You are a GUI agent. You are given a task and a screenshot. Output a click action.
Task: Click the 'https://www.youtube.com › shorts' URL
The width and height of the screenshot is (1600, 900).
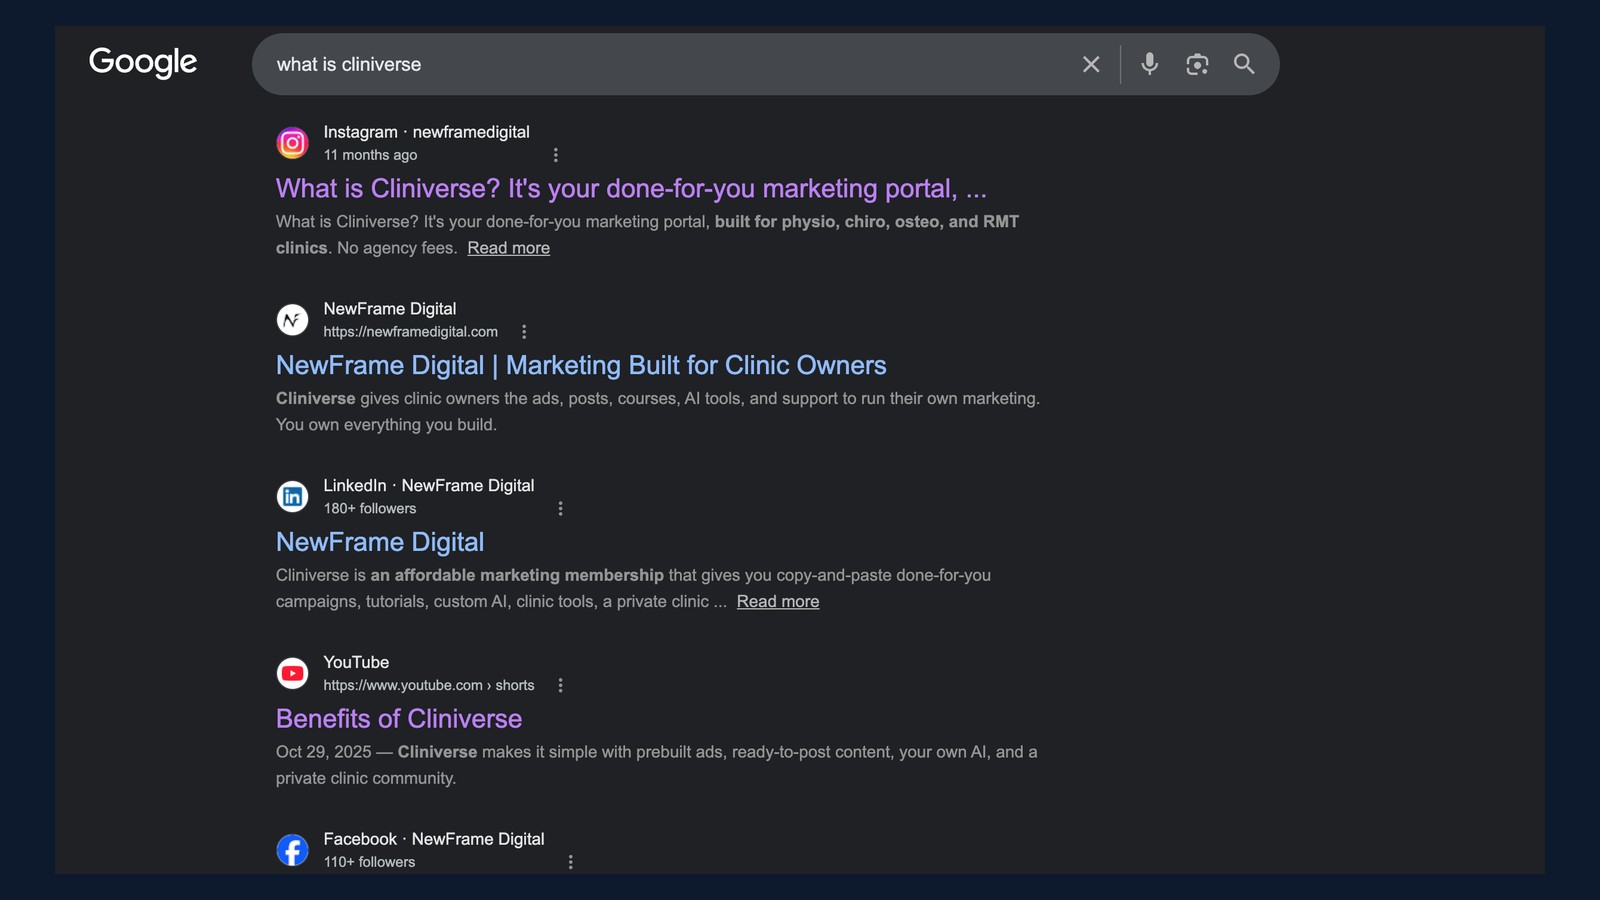point(429,685)
